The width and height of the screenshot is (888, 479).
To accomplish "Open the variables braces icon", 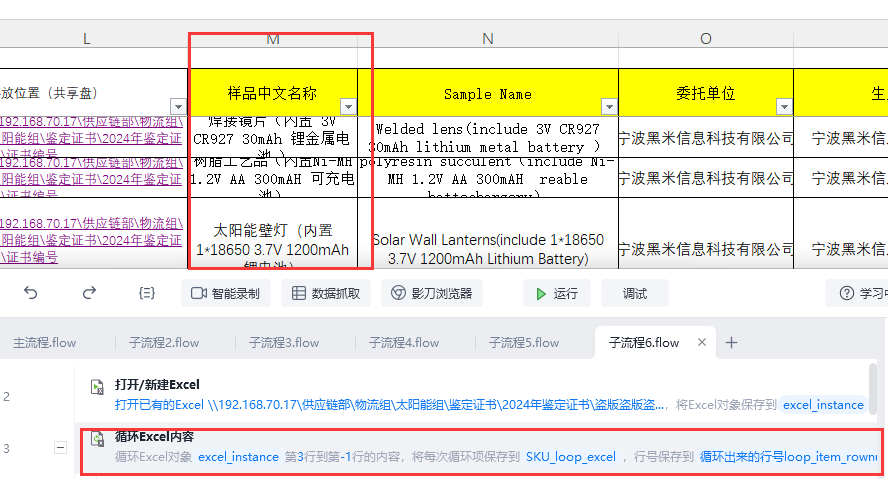I will pos(147,293).
